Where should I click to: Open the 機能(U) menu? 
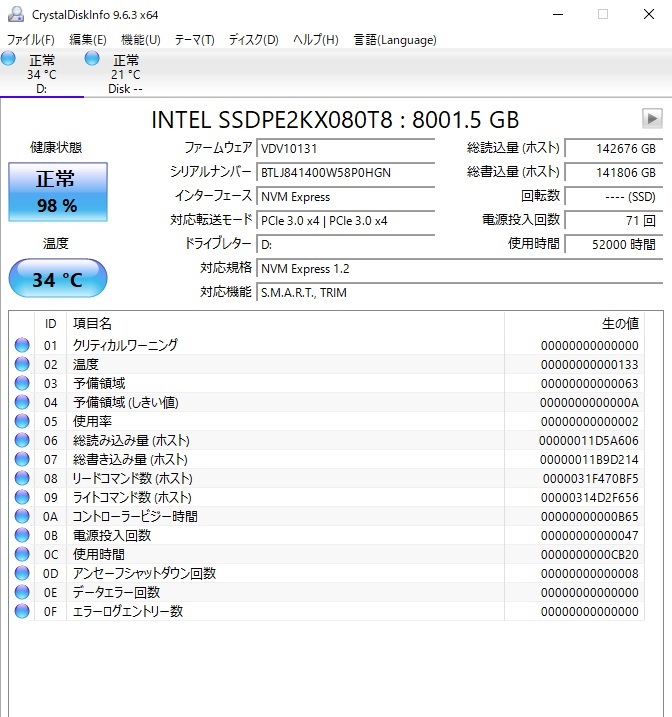click(x=141, y=40)
